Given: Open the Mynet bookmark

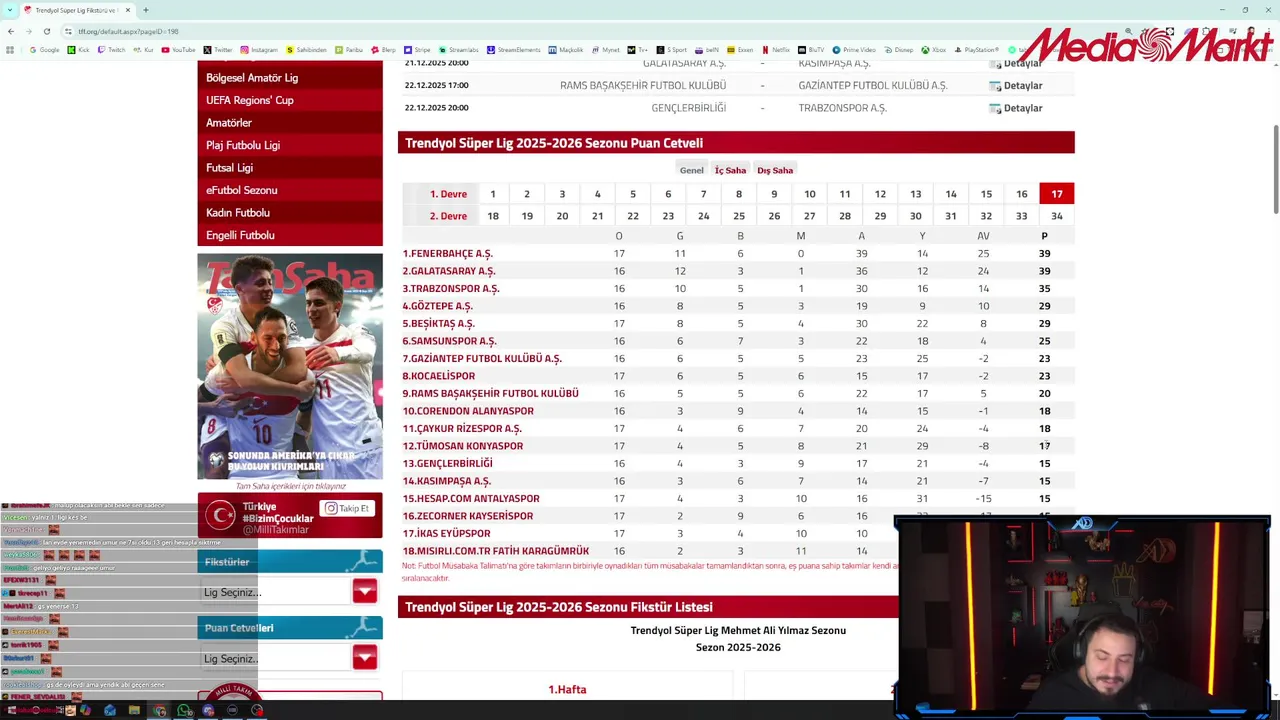Looking at the screenshot, I should pyautogui.click(x=606, y=49).
